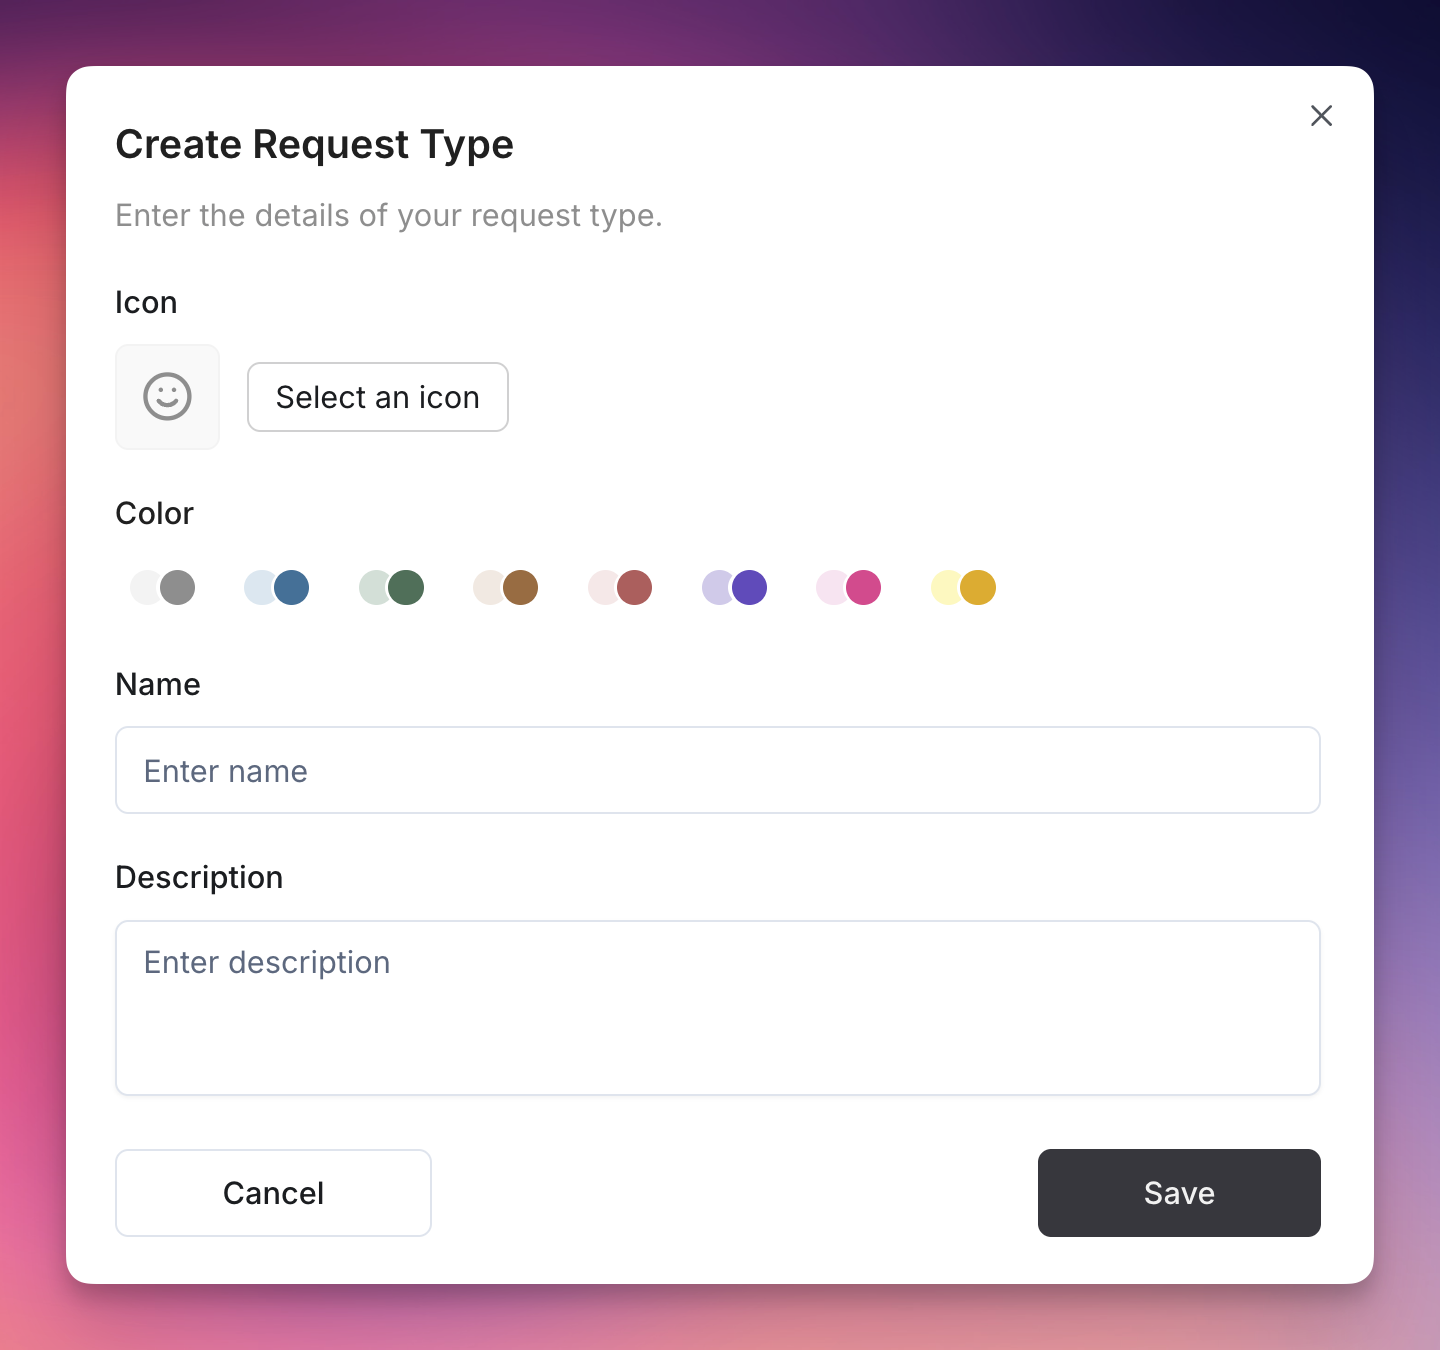
Task: Select the purple color swatch
Action: tap(735, 587)
